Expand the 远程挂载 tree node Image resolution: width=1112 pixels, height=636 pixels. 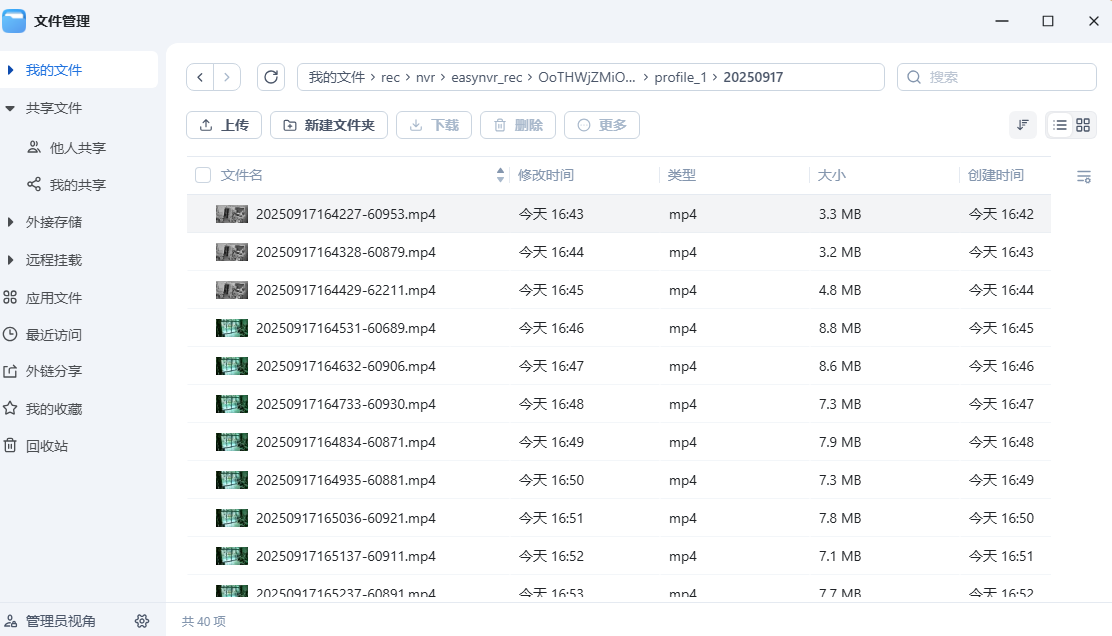11,260
